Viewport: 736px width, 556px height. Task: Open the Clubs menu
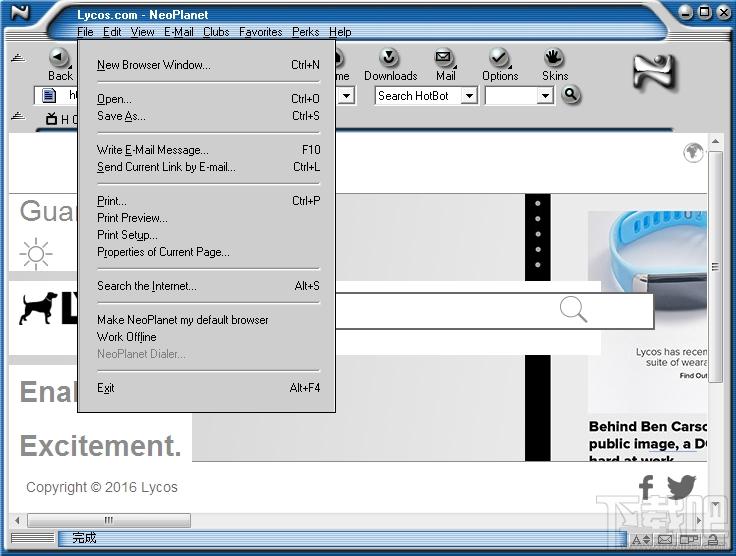[x=216, y=32]
